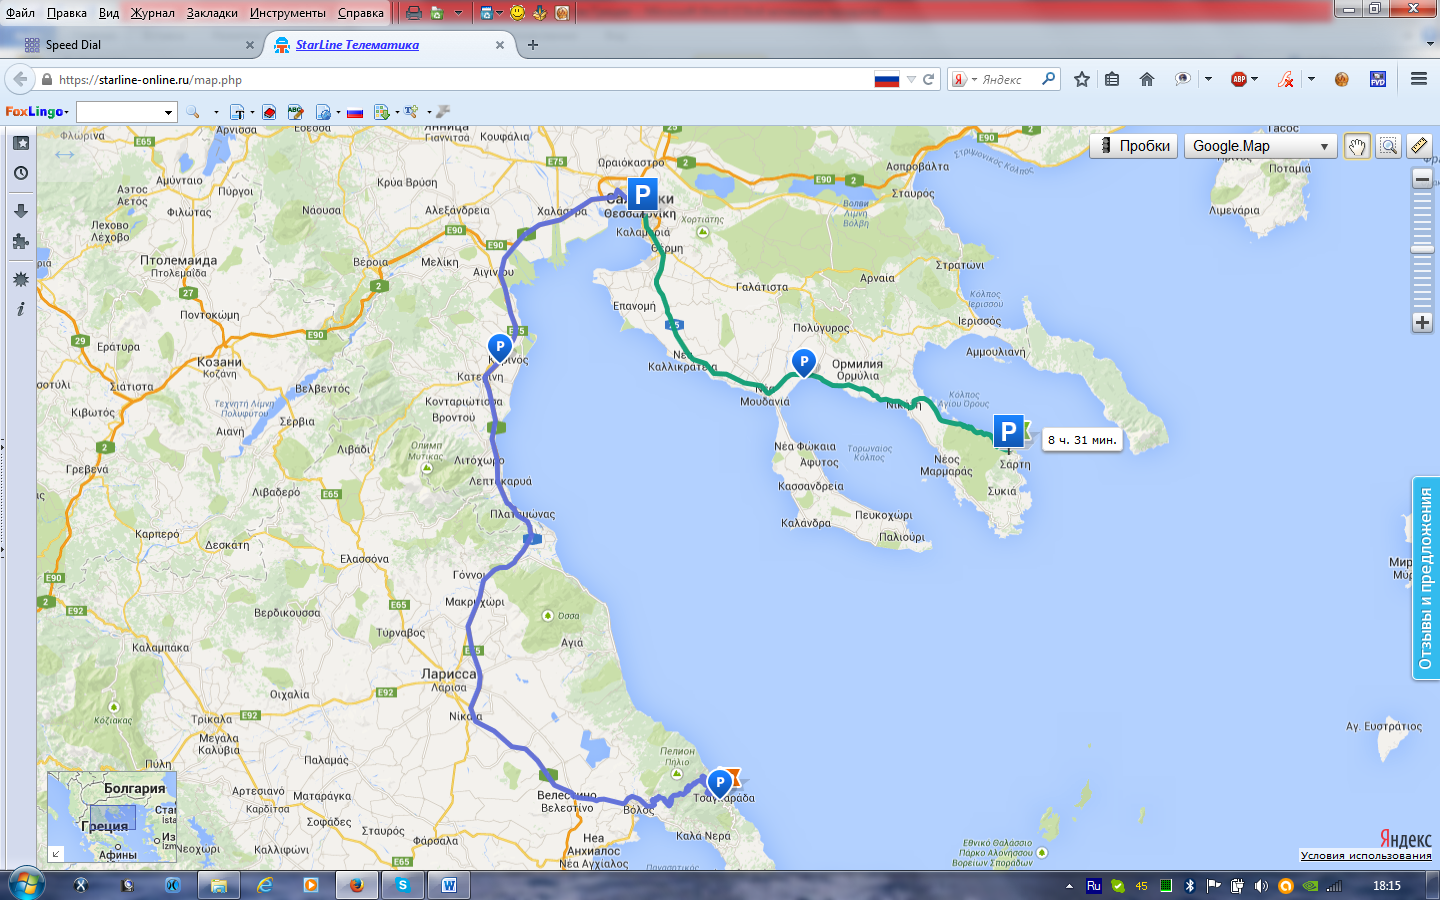Click the map zoom slider handle

1422,249
